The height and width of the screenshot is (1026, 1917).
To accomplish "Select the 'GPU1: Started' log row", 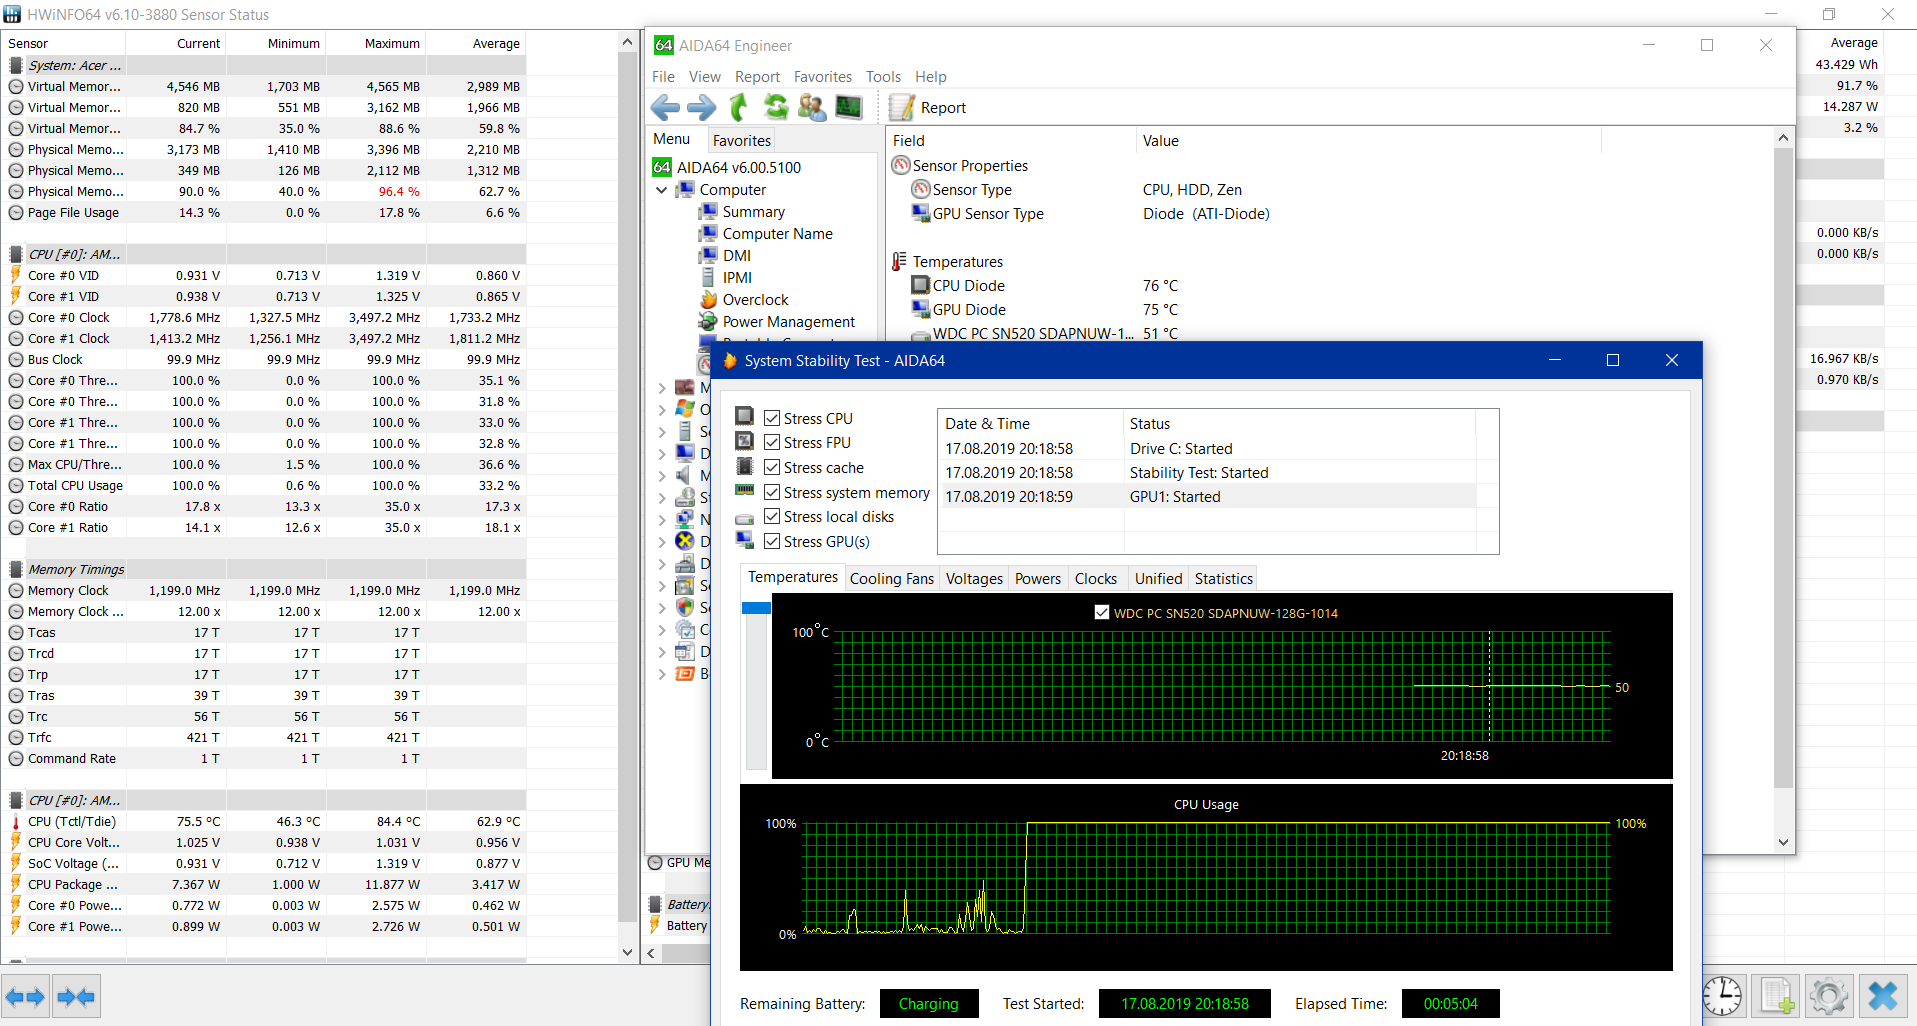I will click(x=1209, y=497).
